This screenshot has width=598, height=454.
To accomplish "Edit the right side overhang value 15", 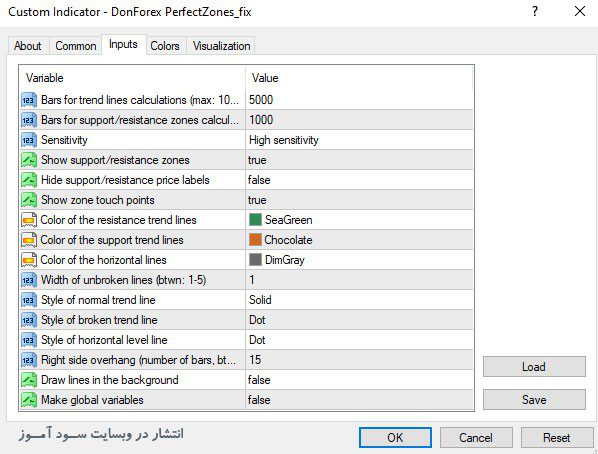I will coord(359,360).
